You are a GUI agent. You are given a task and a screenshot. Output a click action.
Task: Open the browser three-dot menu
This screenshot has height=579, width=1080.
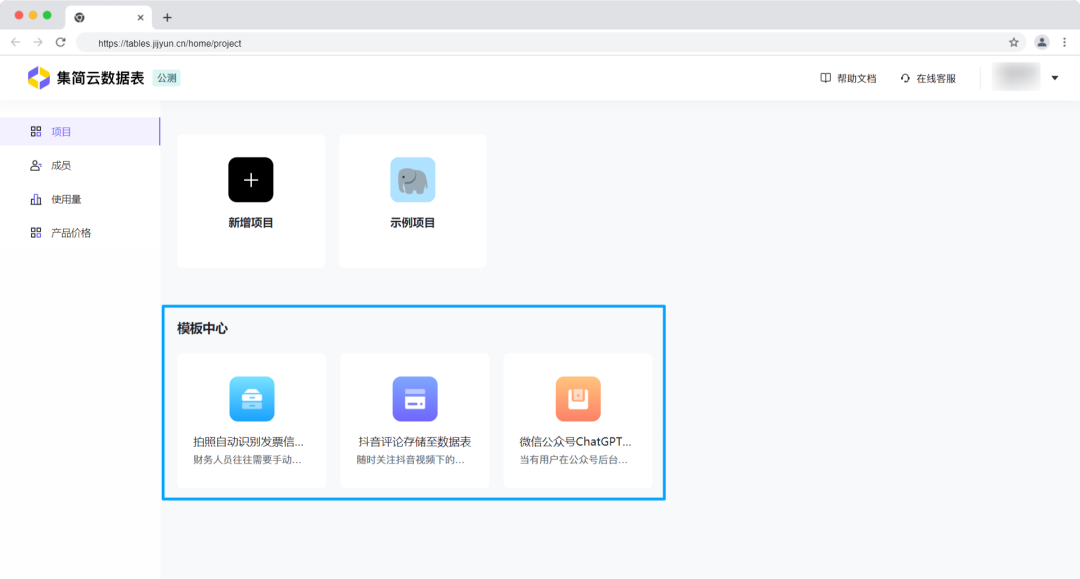pos(1064,43)
